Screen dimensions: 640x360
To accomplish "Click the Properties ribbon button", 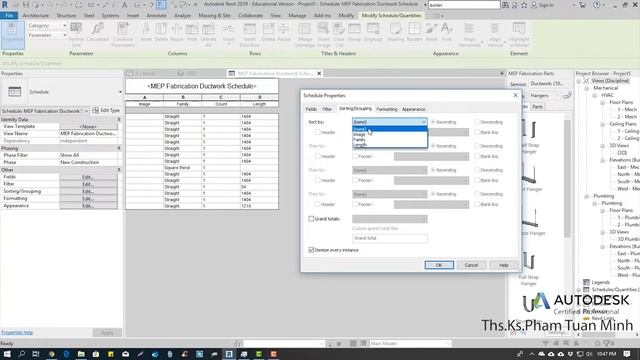I will click(x=12, y=35).
